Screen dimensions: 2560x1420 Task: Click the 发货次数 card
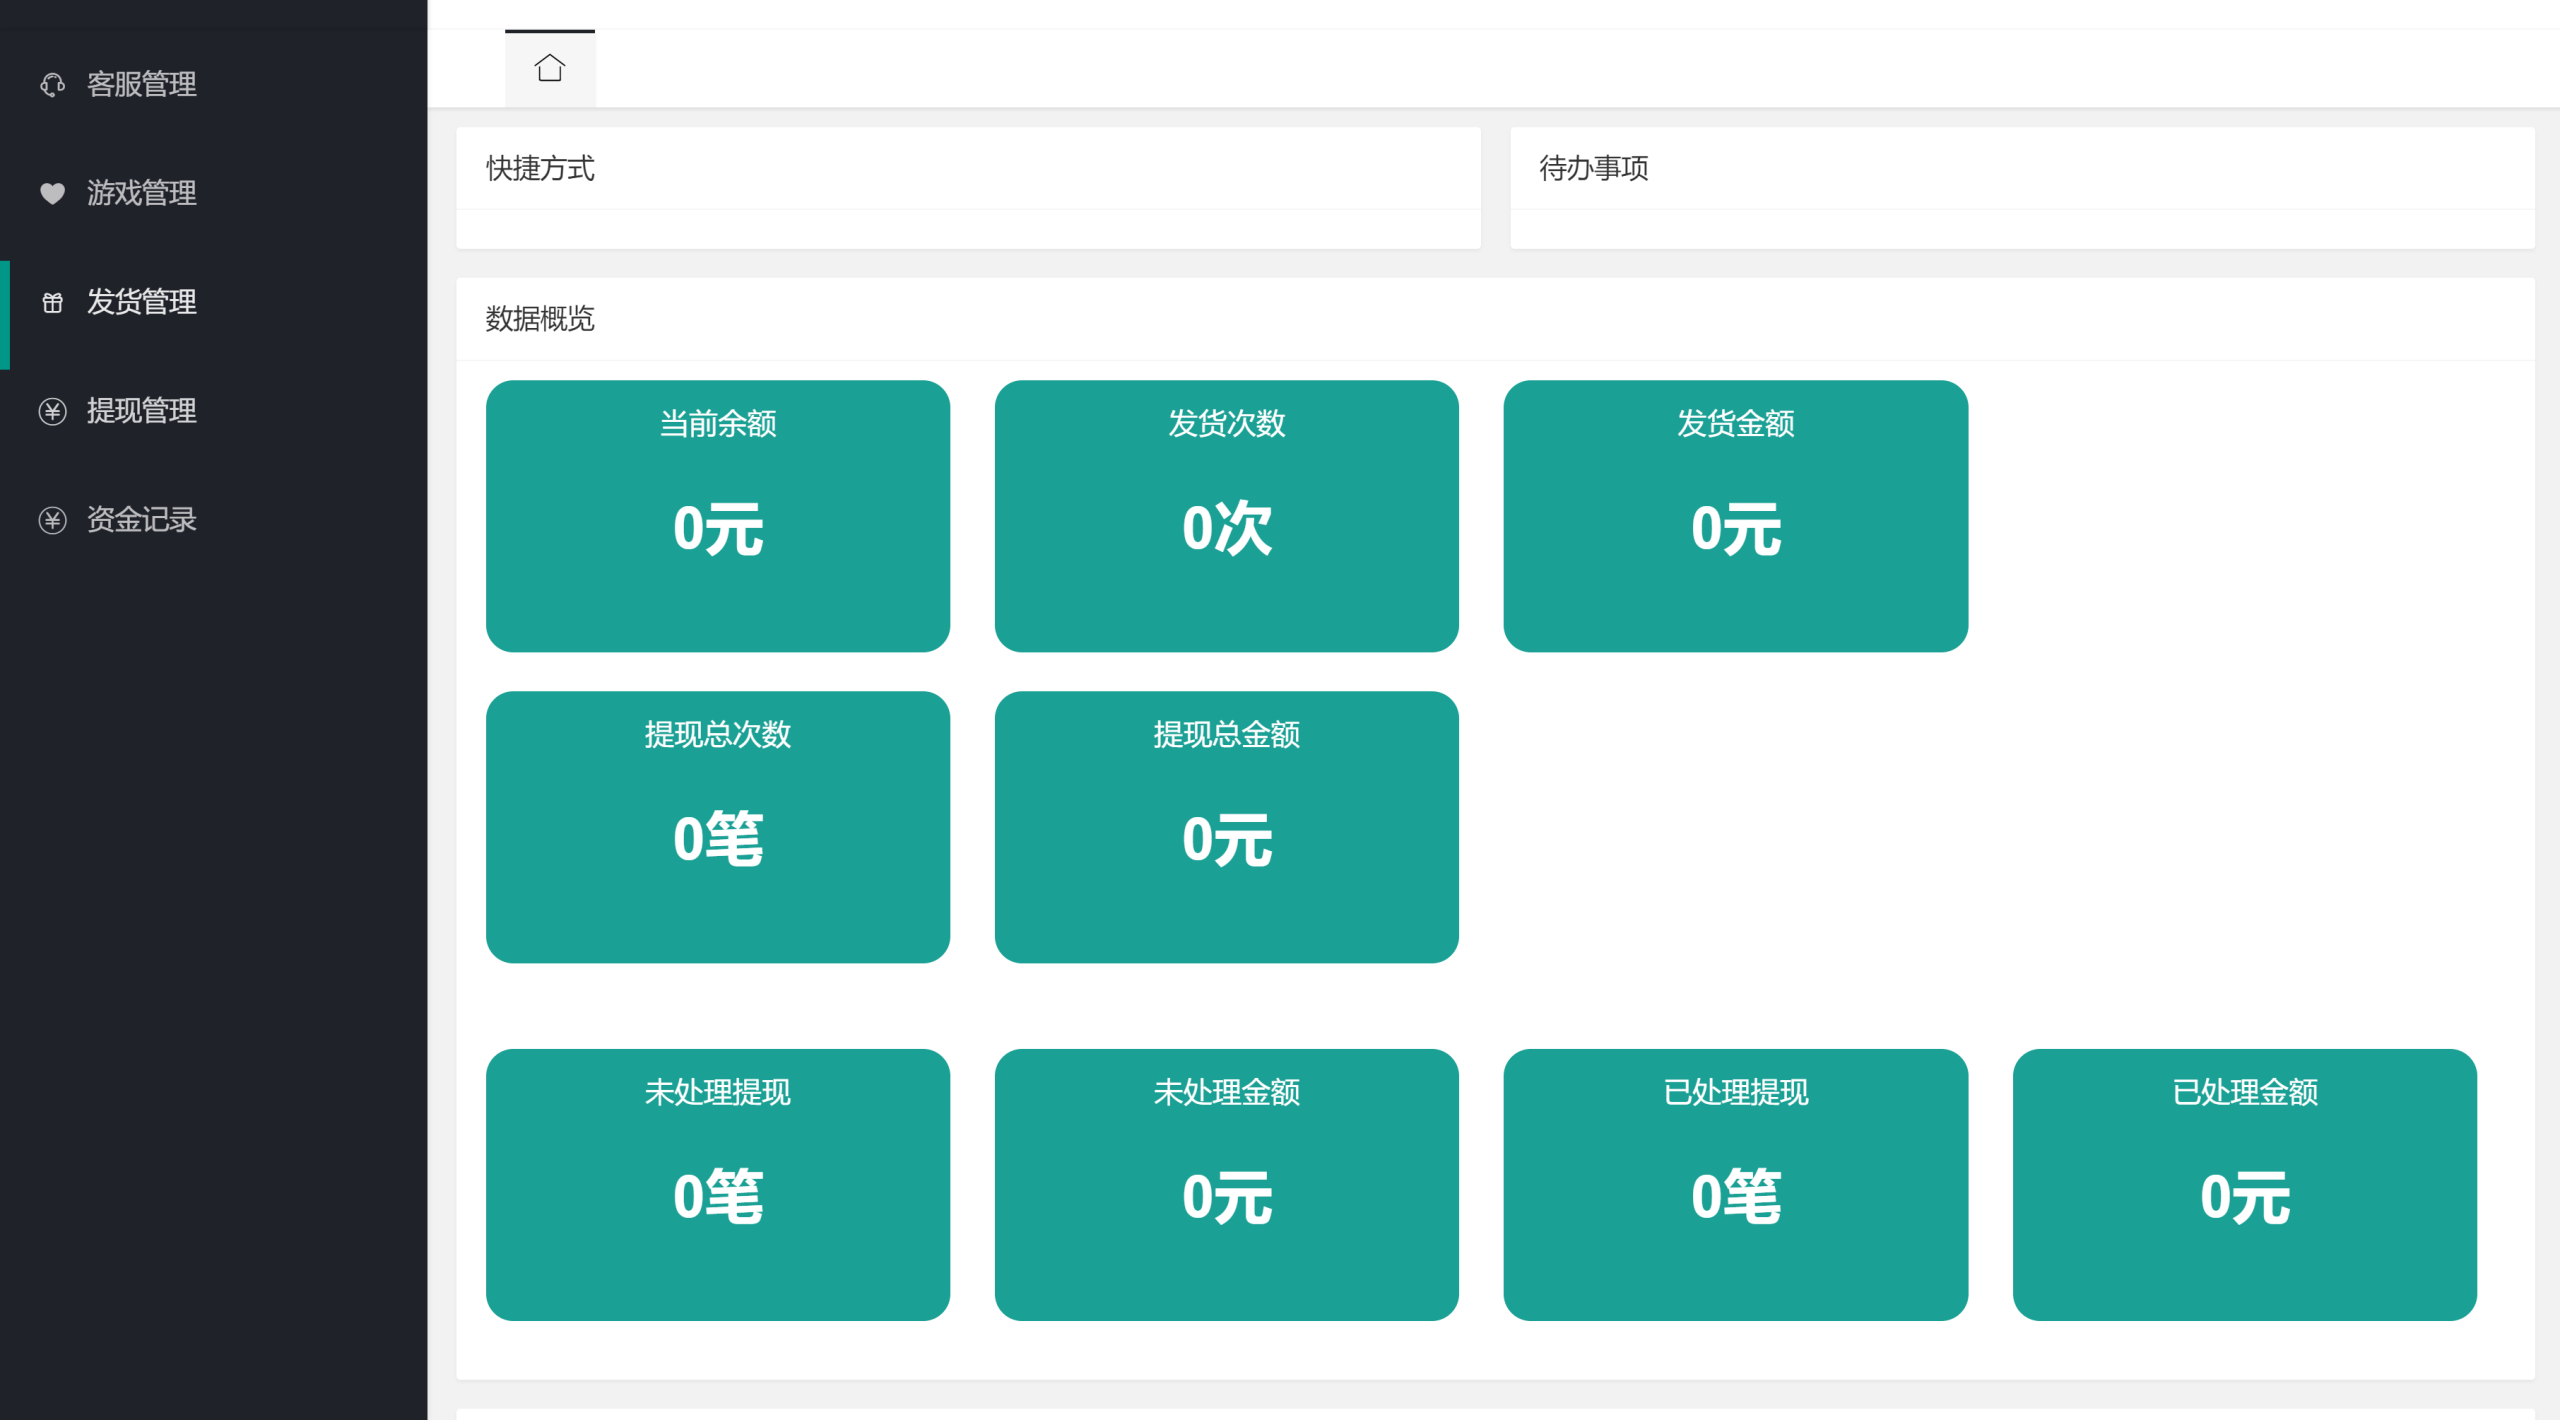[1227, 512]
